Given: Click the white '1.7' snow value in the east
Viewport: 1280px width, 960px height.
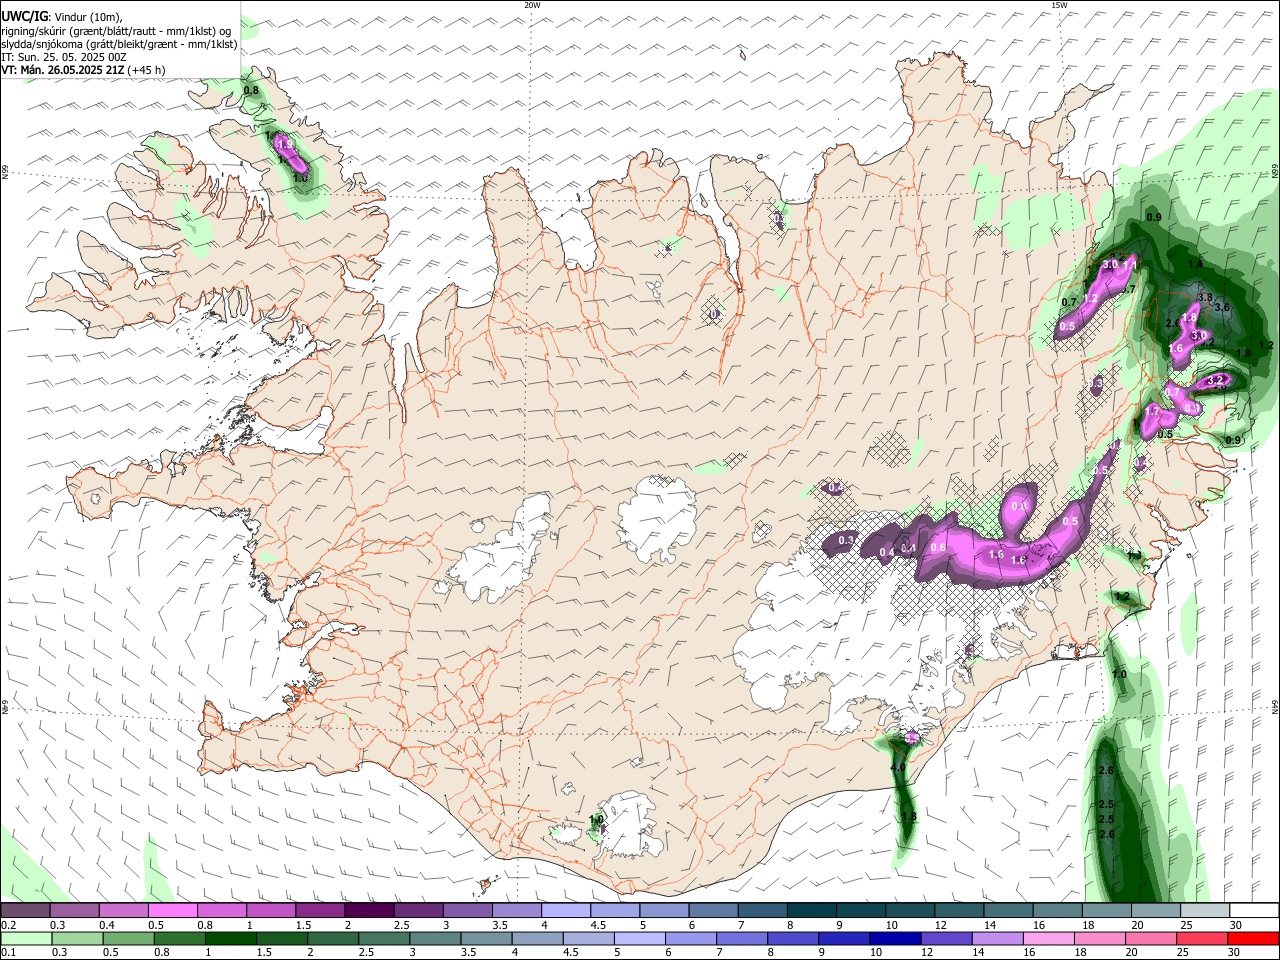Looking at the screenshot, I should click(1152, 411).
